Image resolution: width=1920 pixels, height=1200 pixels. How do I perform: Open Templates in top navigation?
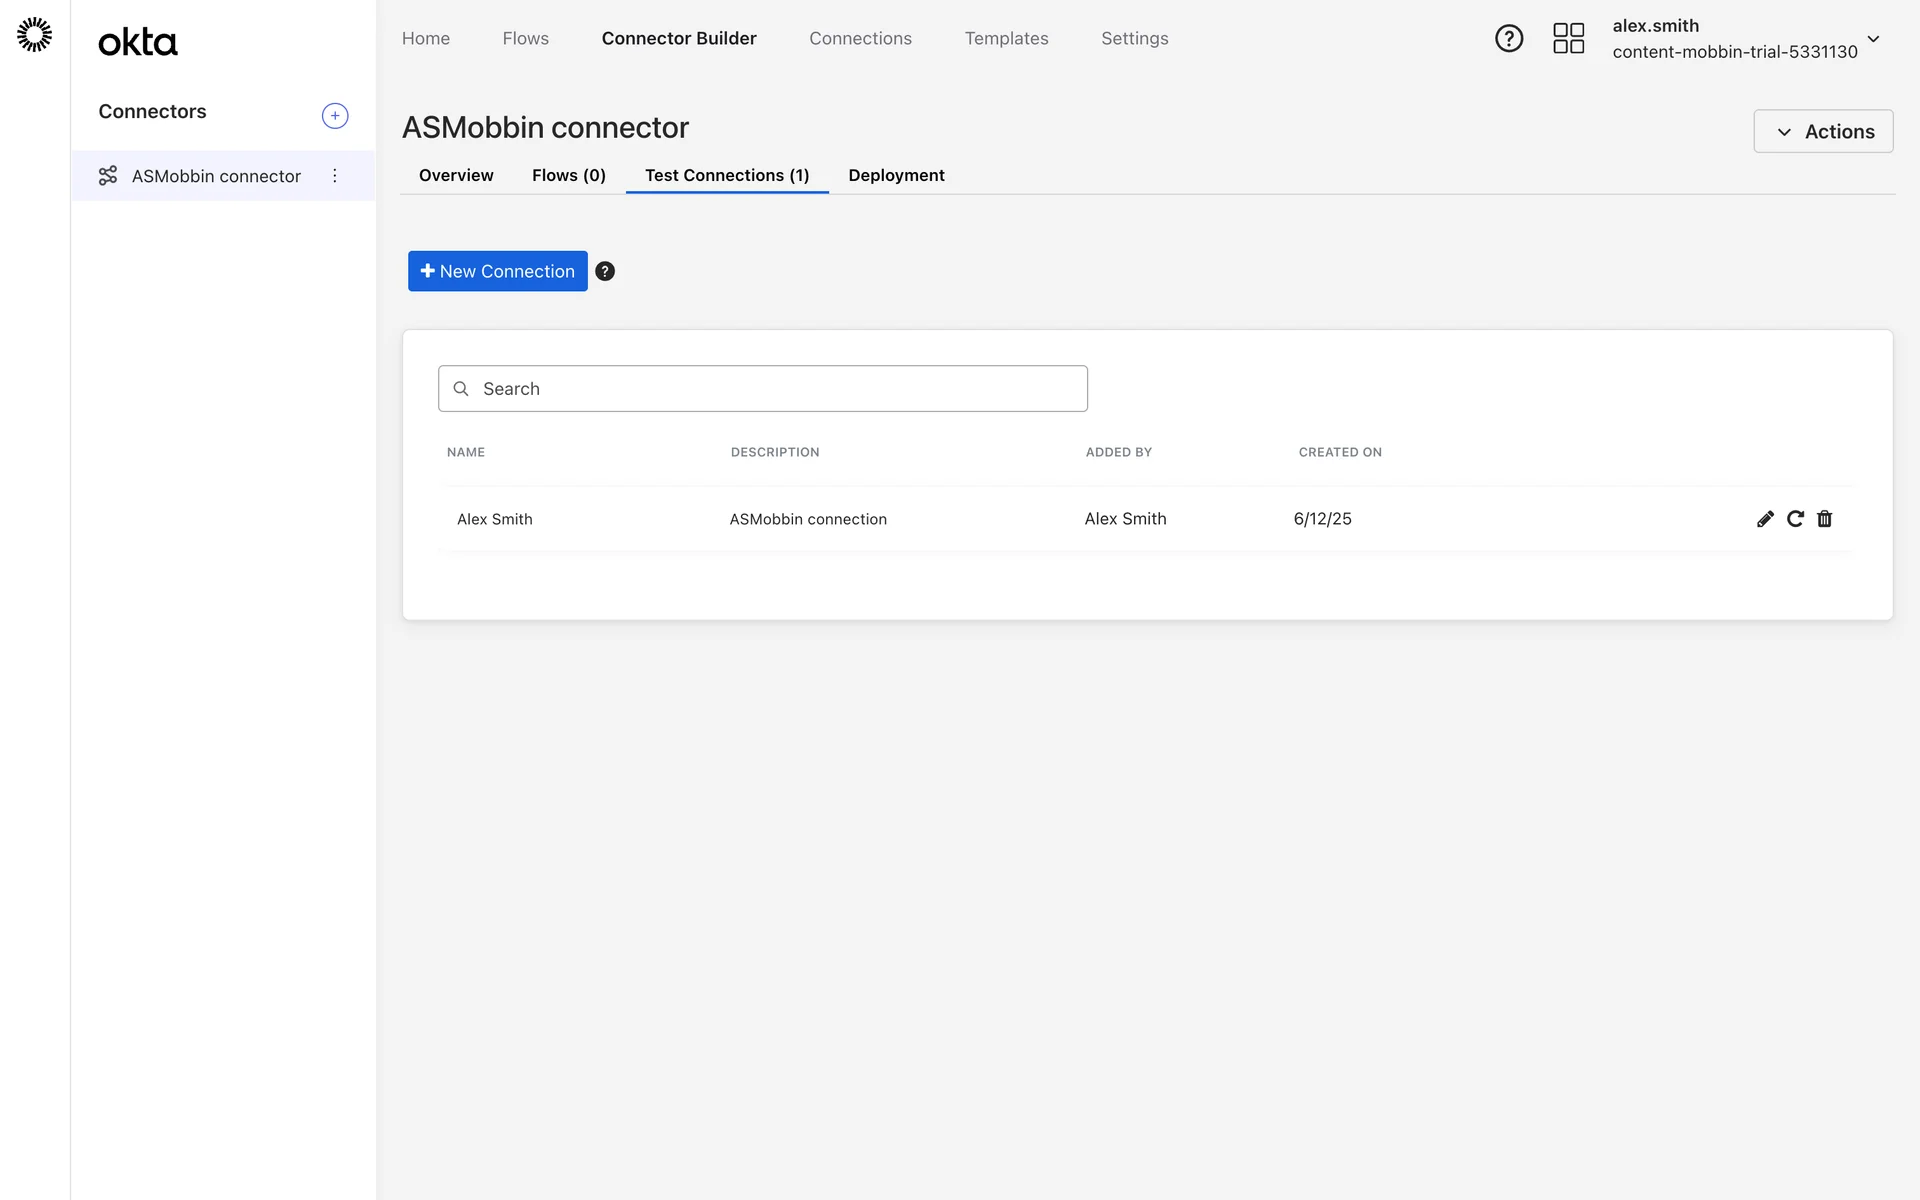[1006, 39]
